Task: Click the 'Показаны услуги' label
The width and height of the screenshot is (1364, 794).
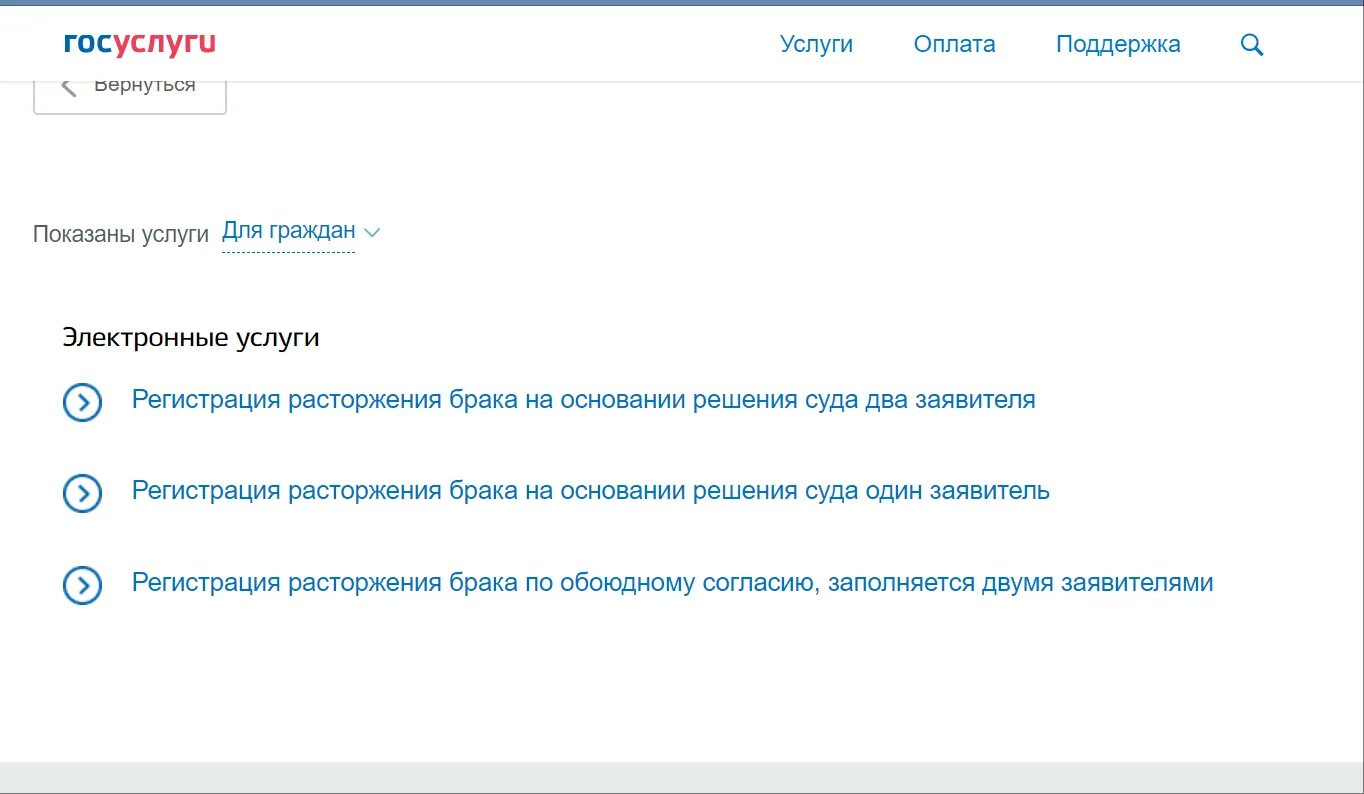Action: pos(121,234)
